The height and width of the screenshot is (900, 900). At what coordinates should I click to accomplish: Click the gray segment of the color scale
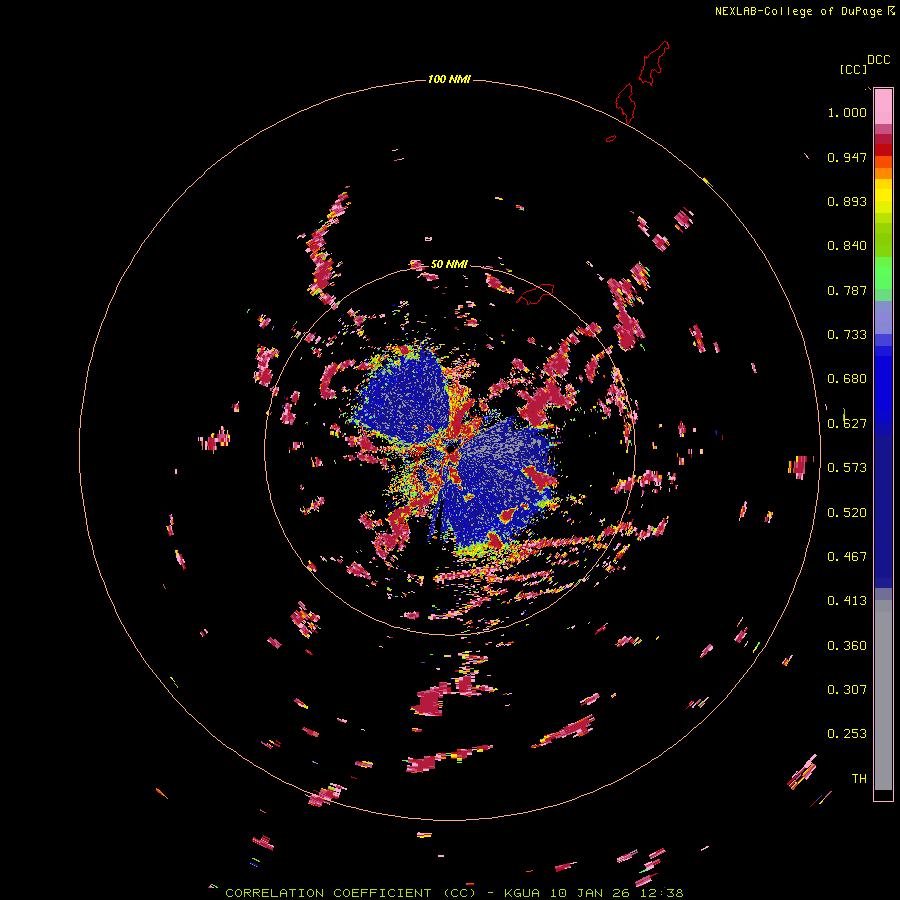(883, 695)
